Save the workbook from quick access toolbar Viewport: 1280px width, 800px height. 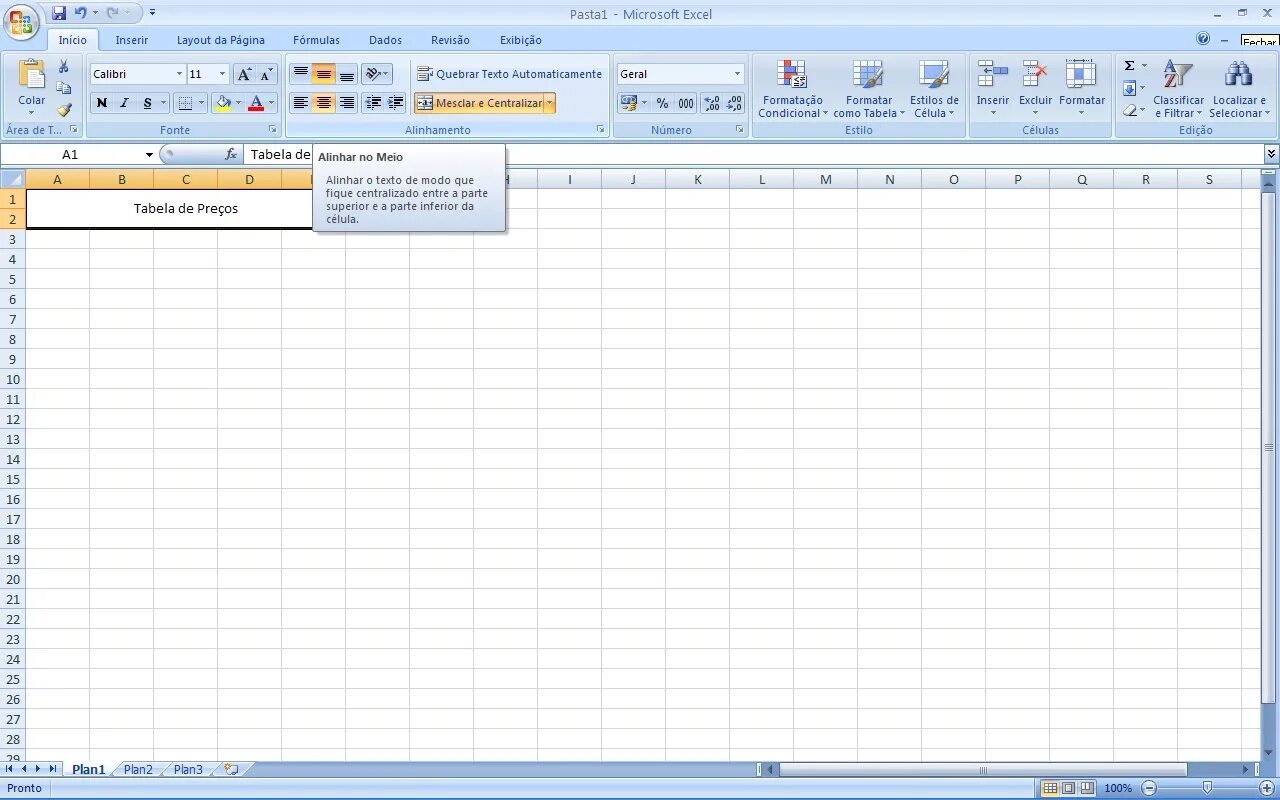point(59,13)
